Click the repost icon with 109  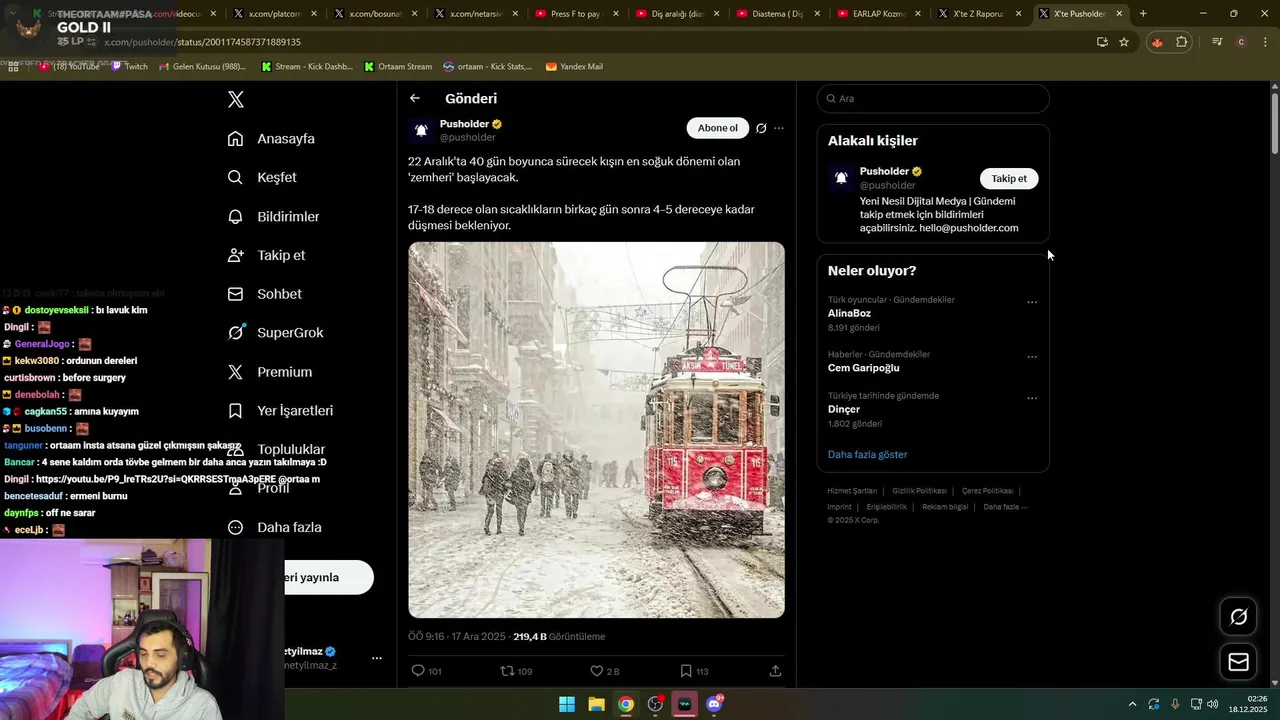507,671
